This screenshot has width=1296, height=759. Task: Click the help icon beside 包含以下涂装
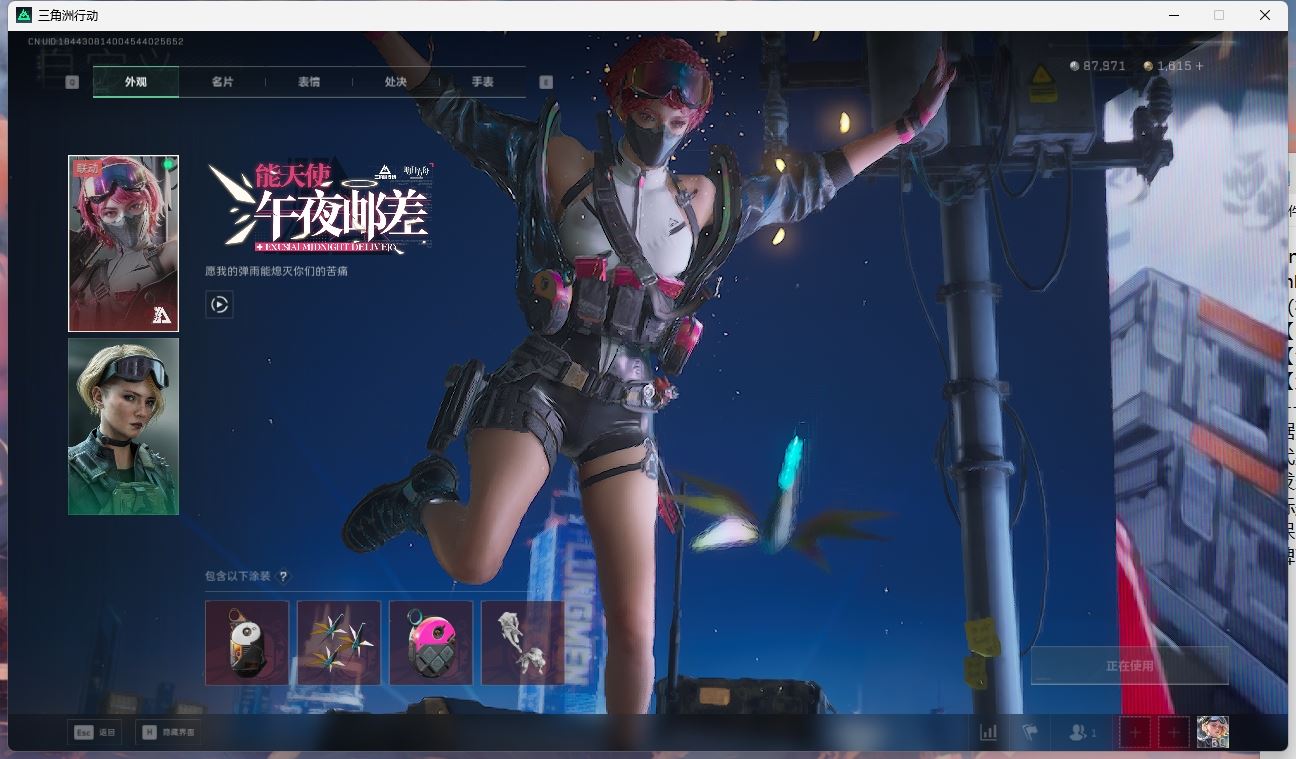tap(283, 576)
